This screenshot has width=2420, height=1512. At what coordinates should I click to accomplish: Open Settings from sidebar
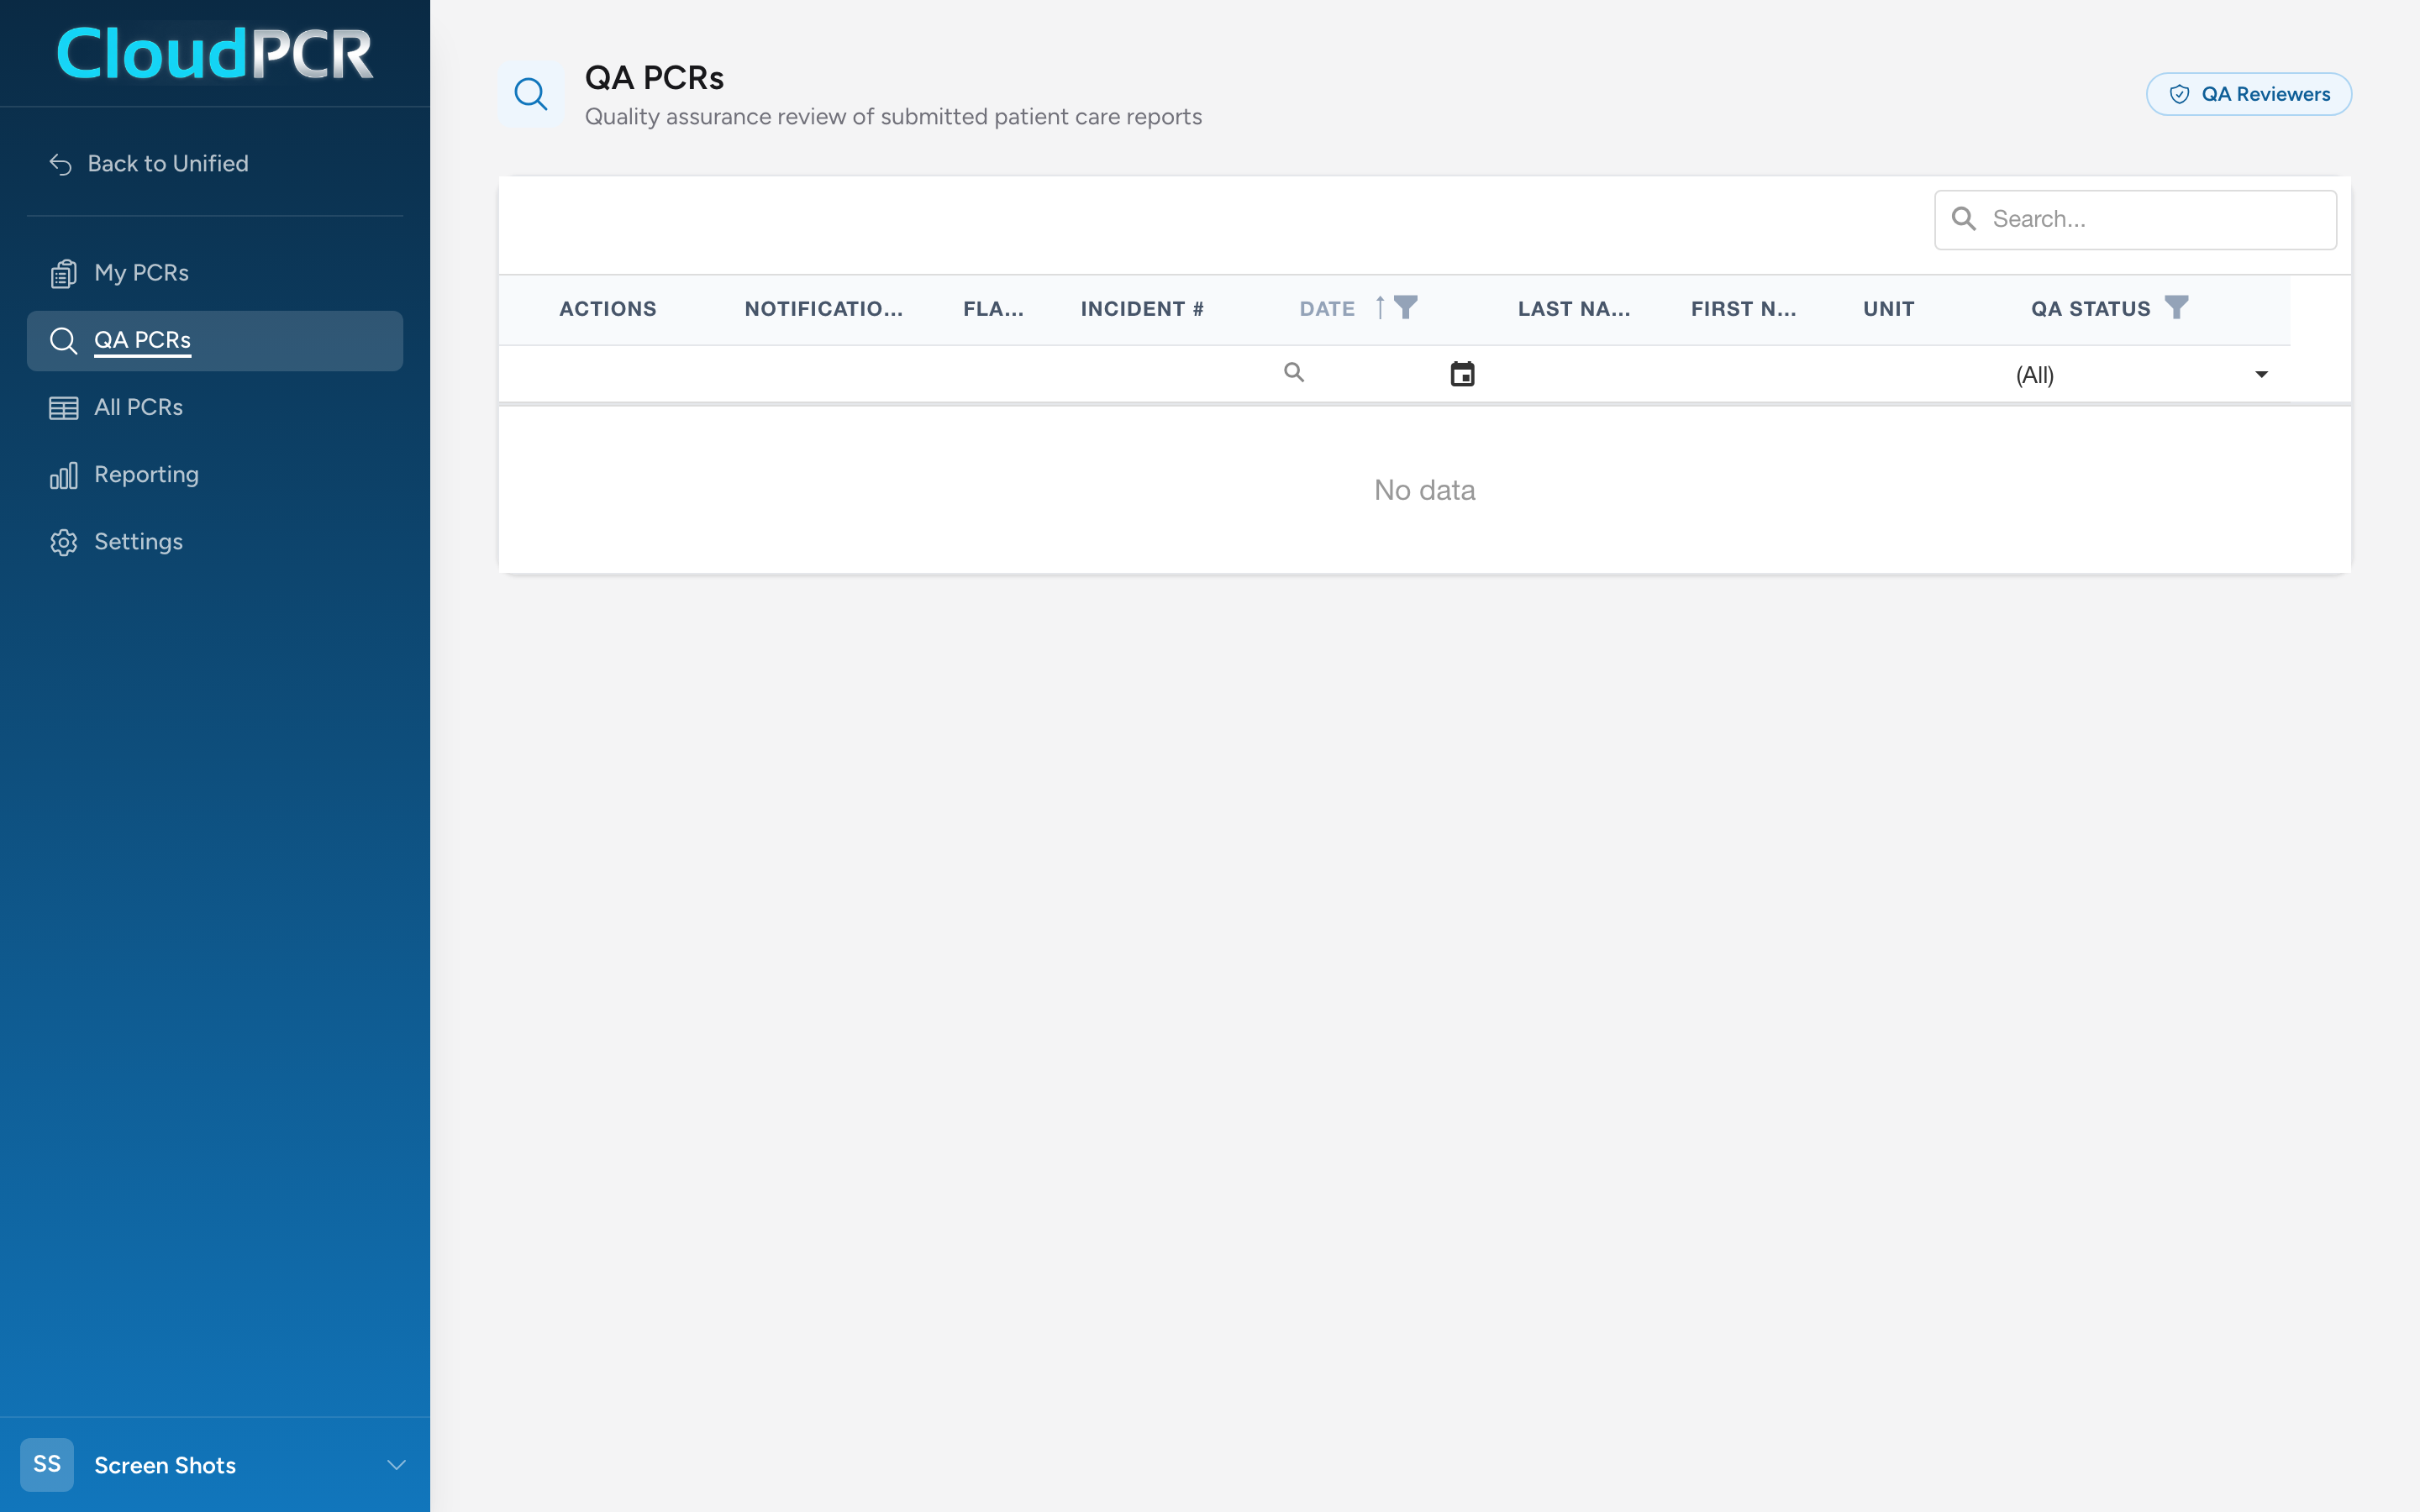pos(215,542)
